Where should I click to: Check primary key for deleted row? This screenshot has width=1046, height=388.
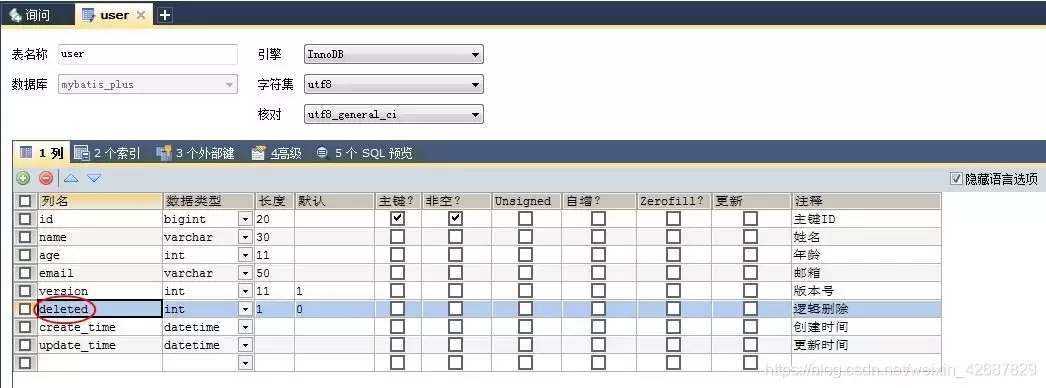point(398,308)
